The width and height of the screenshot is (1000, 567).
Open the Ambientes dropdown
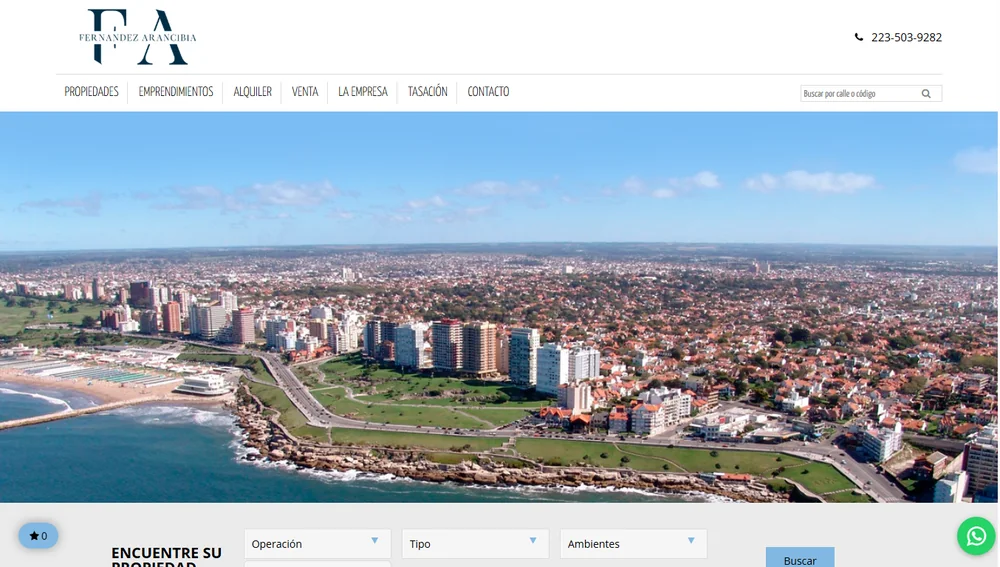[x=633, y=543]
